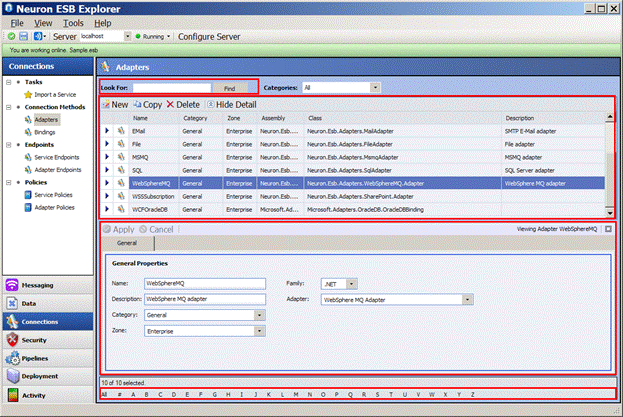Filter list by letter W
Screen dimensions: 623x417
[x=431, y=394]
